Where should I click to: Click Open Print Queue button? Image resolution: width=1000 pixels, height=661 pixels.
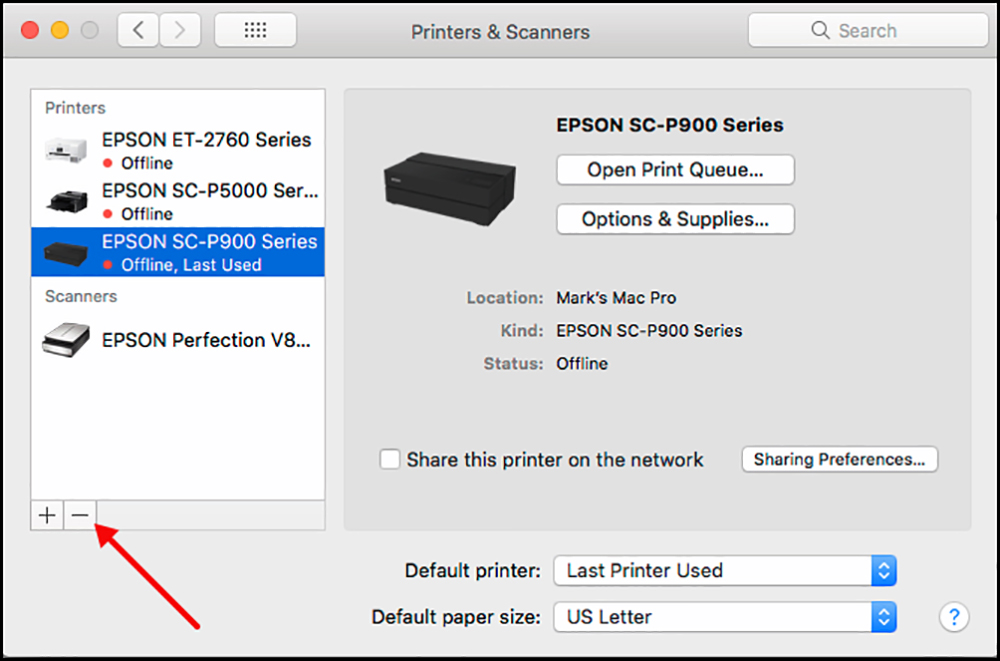pyautogui.click(x=675, y=170)
